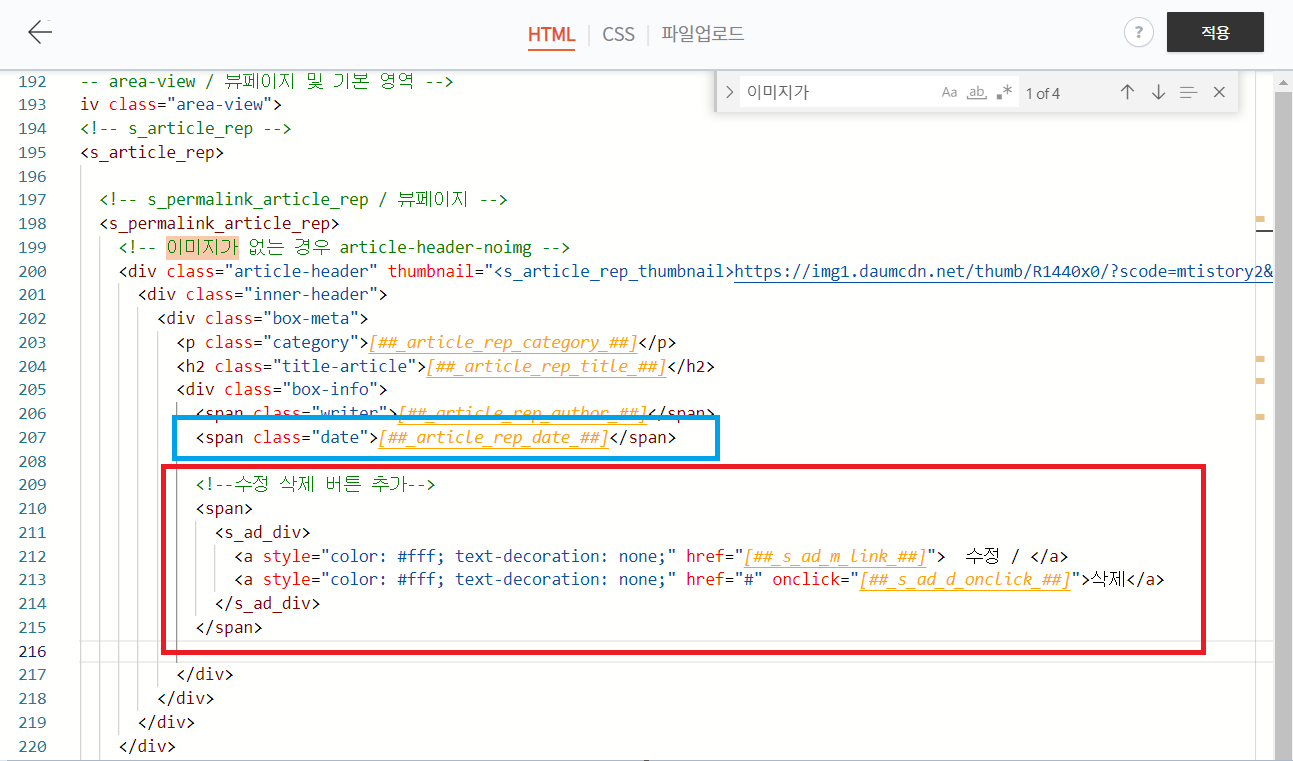Switch to the CSS tab

[x=618, y=34]
